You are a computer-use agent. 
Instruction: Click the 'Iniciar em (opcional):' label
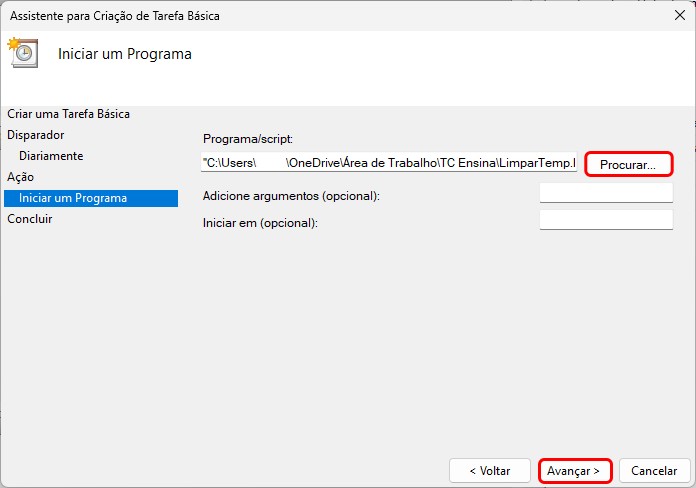tap(259, 222)
